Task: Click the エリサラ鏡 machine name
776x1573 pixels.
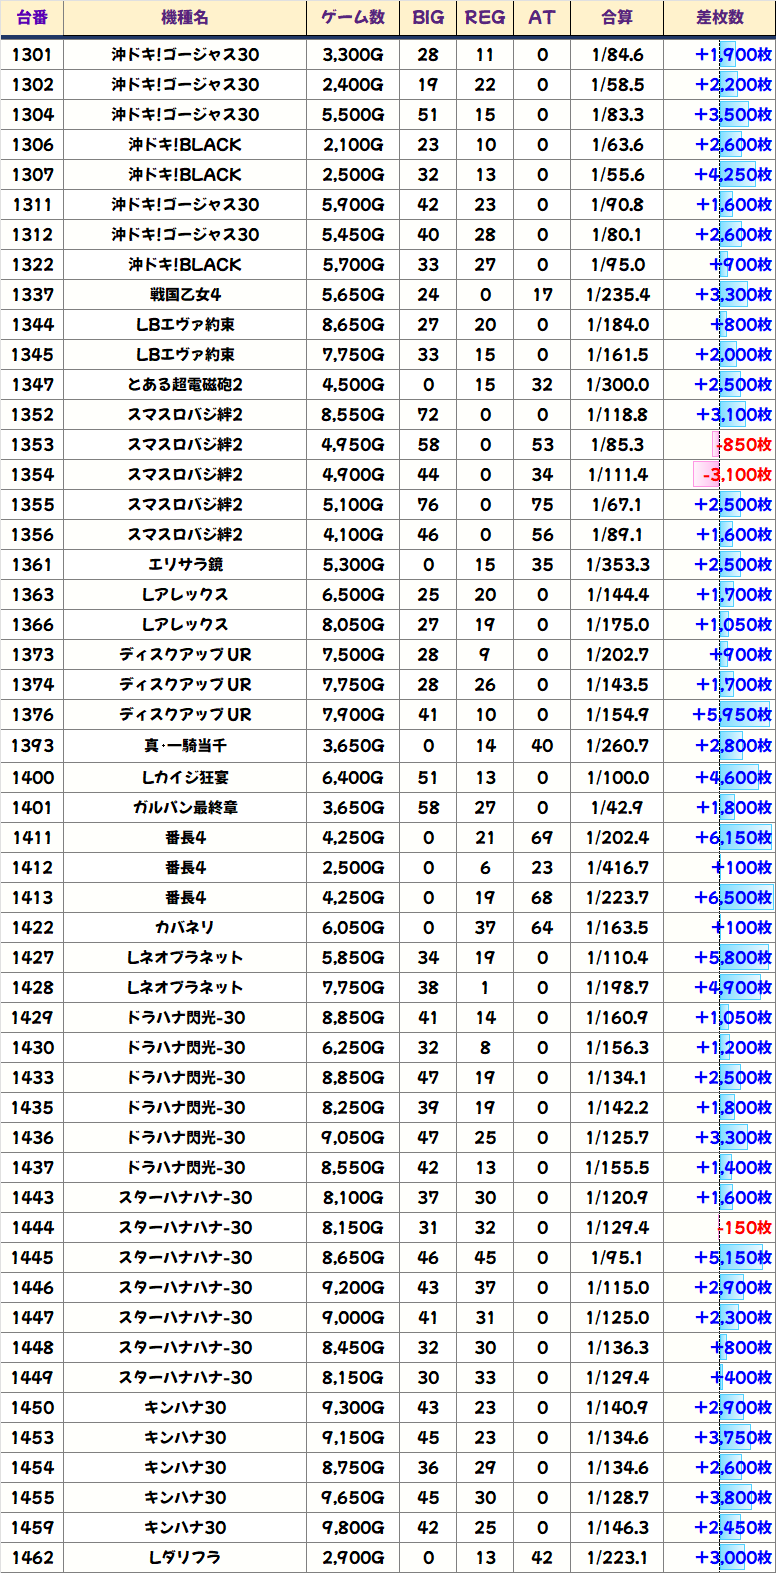Action: click(185, 565)
